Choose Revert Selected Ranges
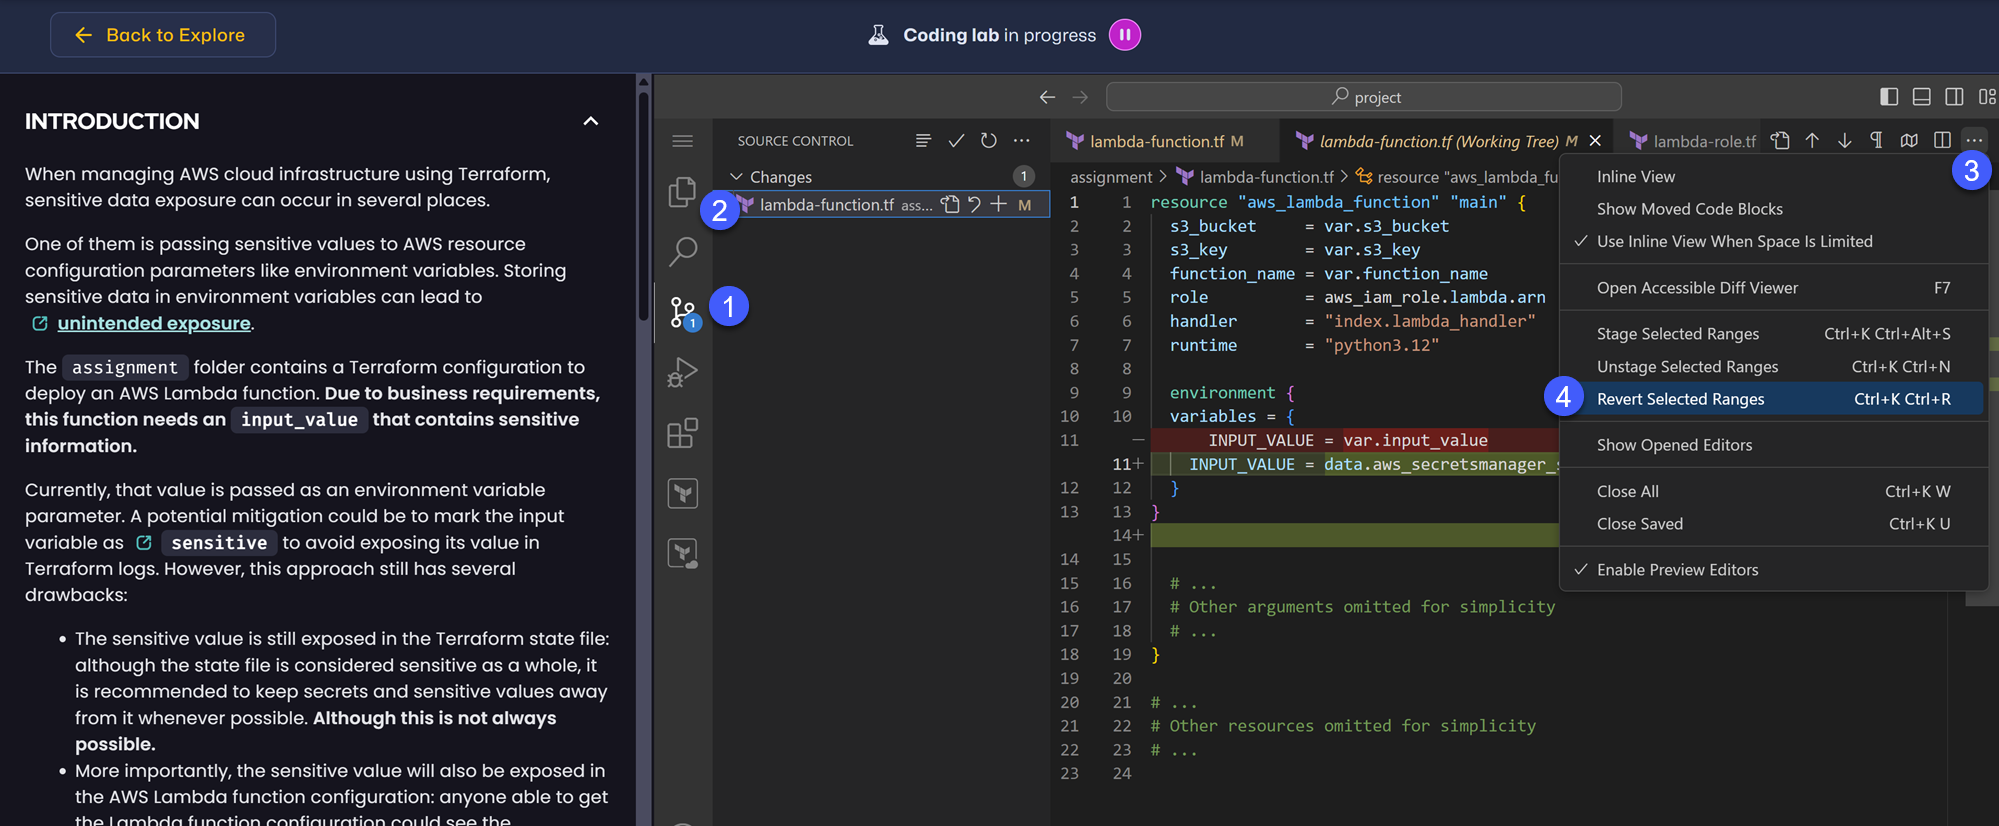The width and height of the screenshot is (1999, 826). point(1773,399)
